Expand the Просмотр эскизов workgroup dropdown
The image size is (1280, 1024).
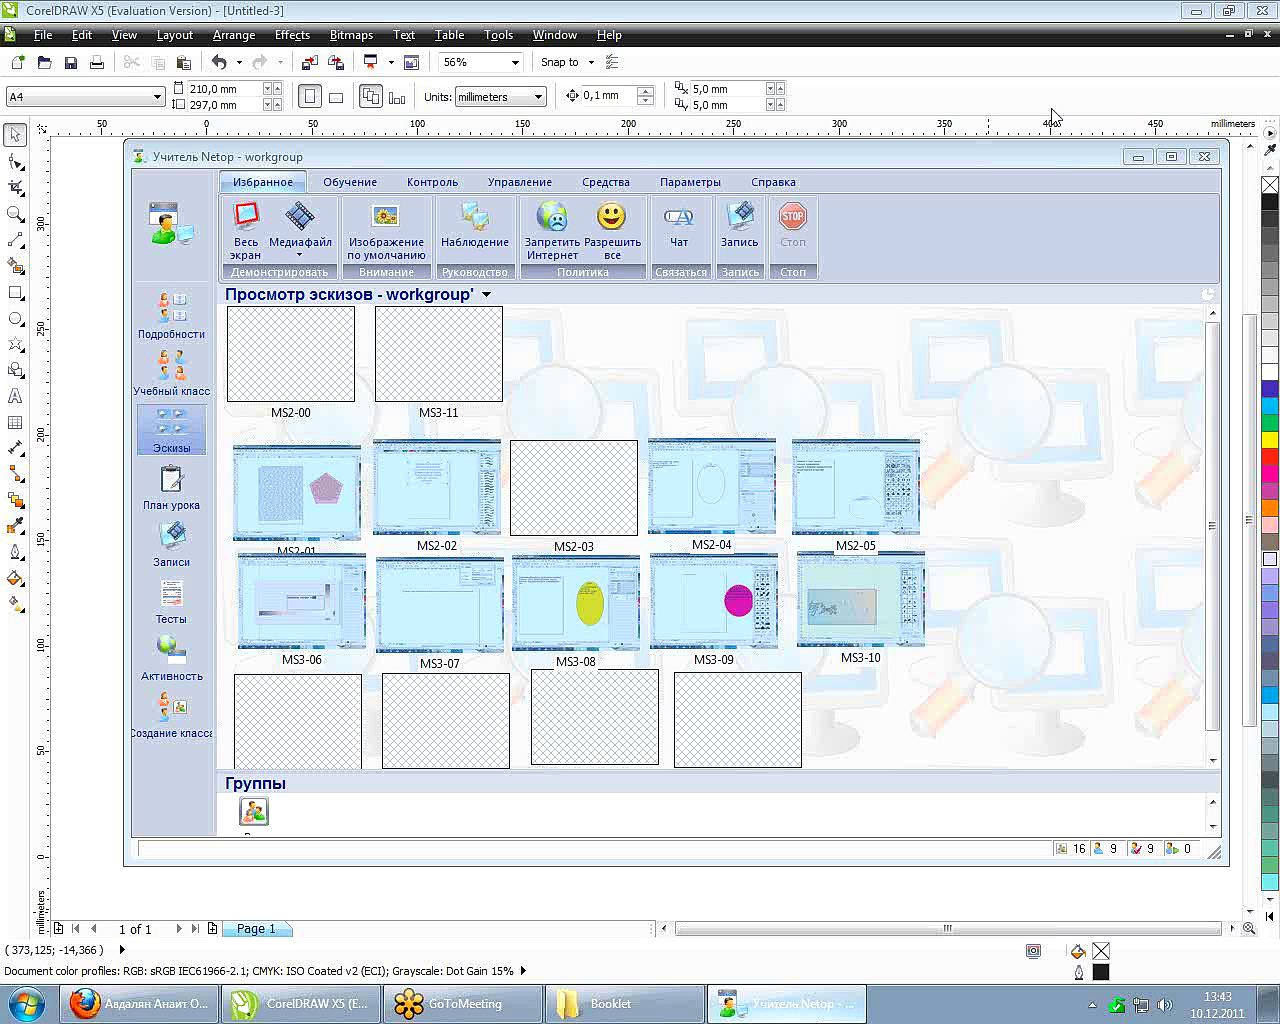tap(487, 295)
